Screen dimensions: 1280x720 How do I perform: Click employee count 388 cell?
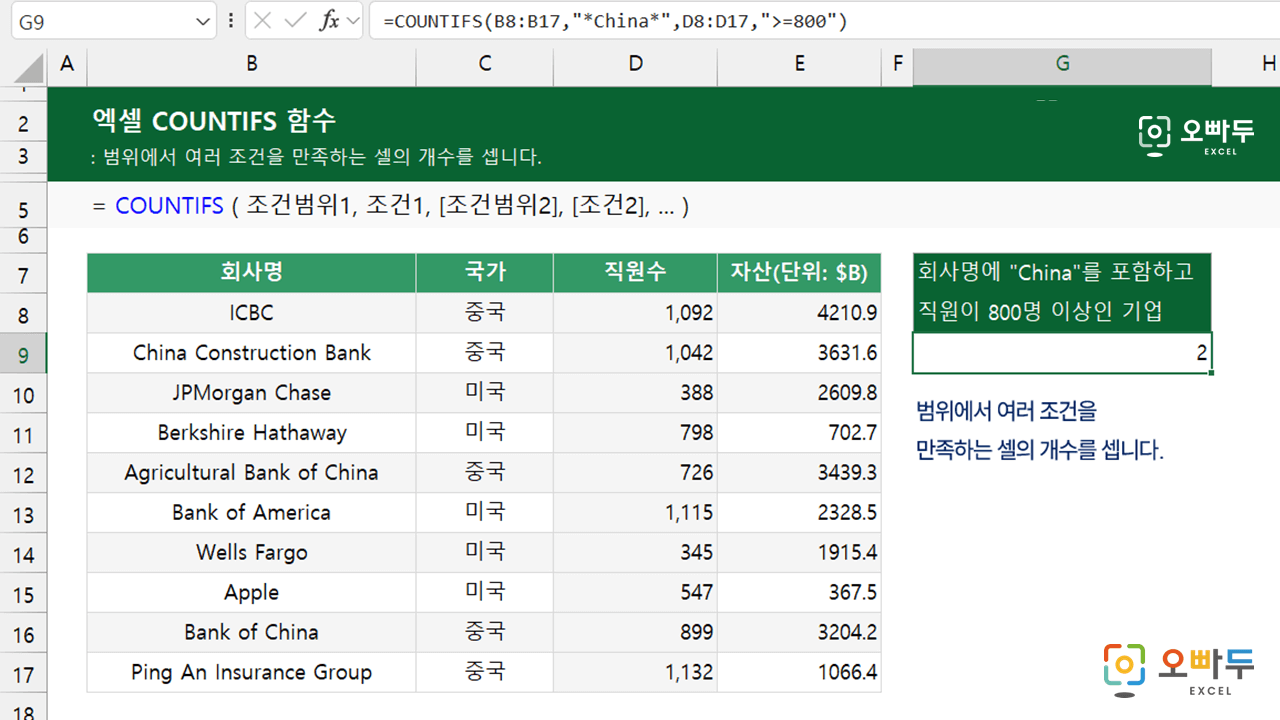pyautogui.click(x=636, y=393)
